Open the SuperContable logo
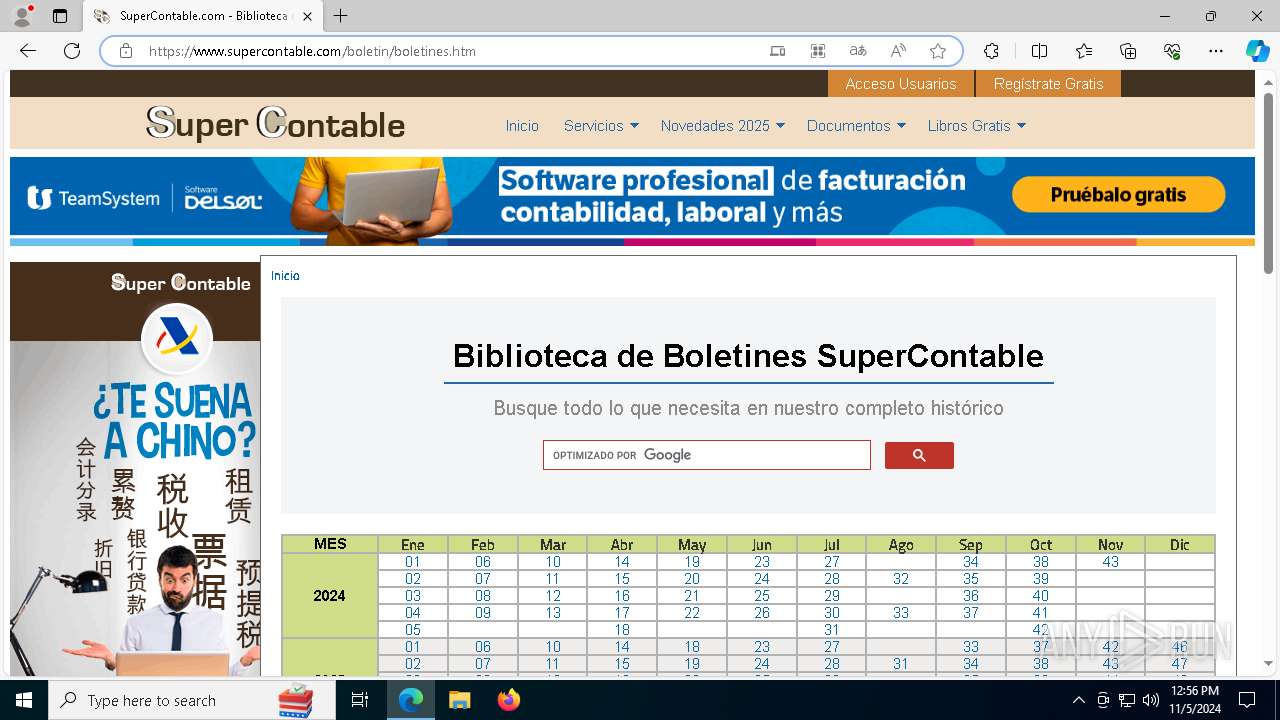Viewport: 1280px width, 720px height. (275, 124)
